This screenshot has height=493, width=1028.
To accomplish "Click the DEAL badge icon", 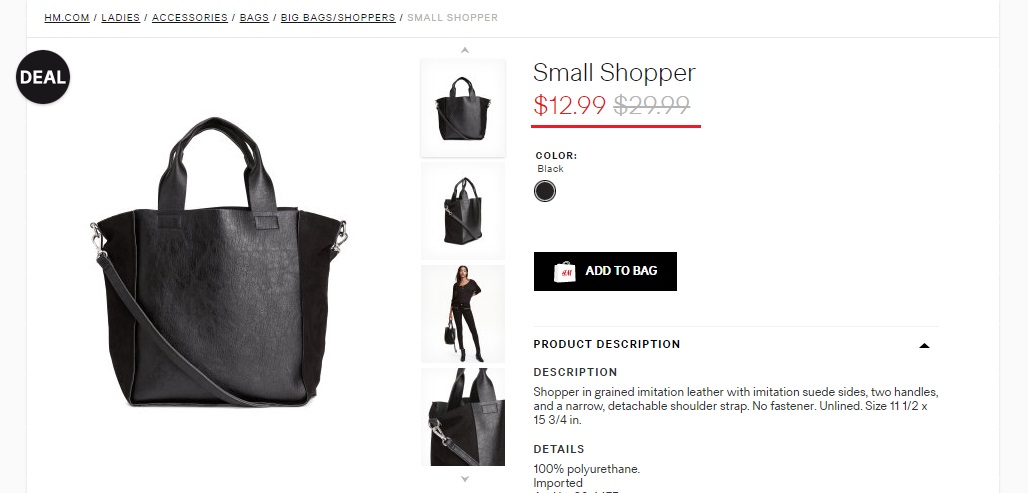I will 43,77.
